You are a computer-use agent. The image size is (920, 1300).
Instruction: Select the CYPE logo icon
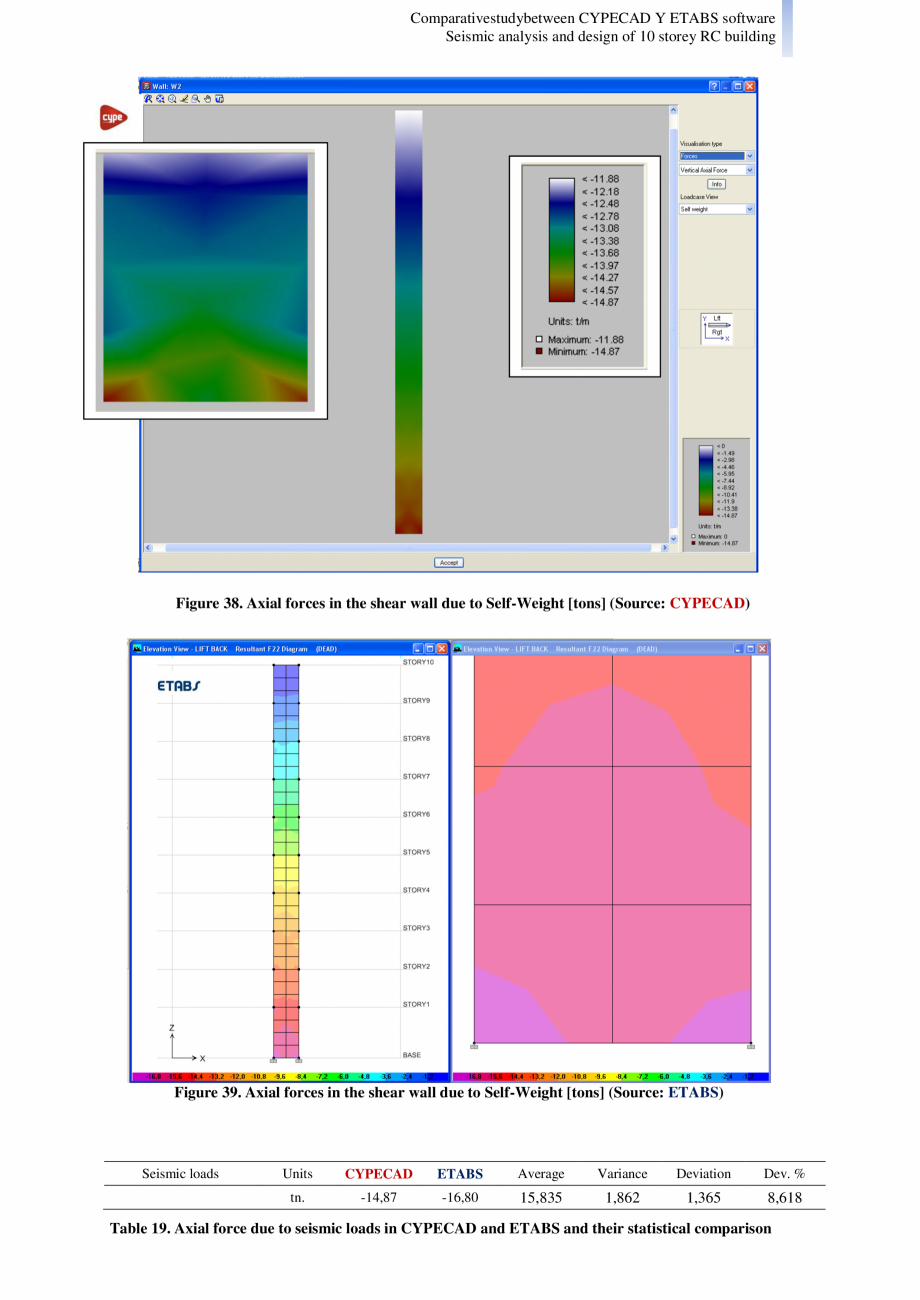[112, 117]
